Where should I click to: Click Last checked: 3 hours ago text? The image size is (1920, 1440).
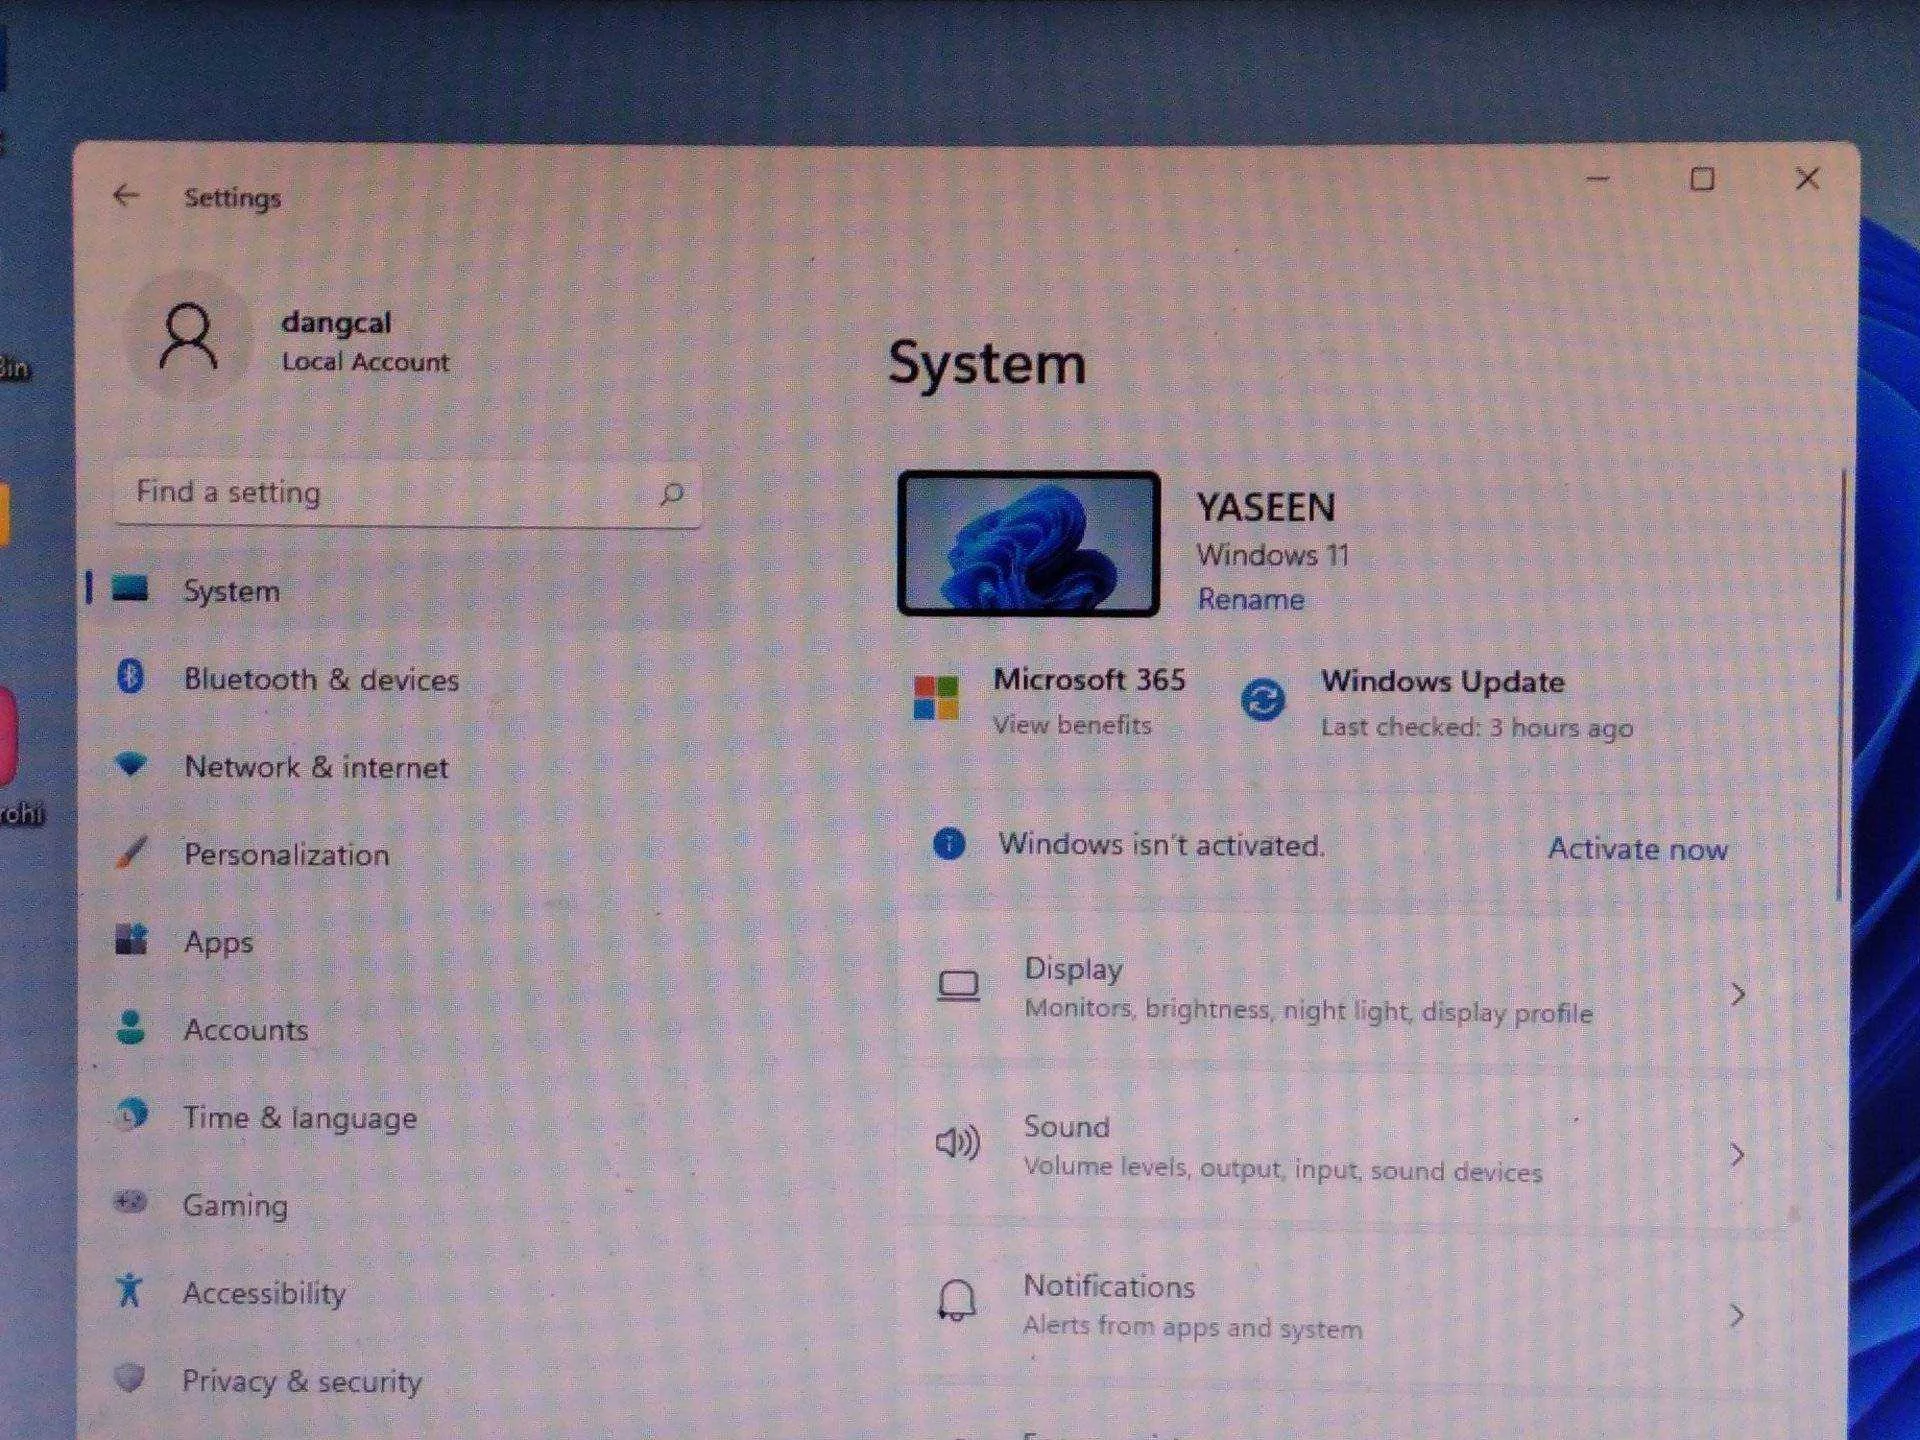click(1477, 727)
